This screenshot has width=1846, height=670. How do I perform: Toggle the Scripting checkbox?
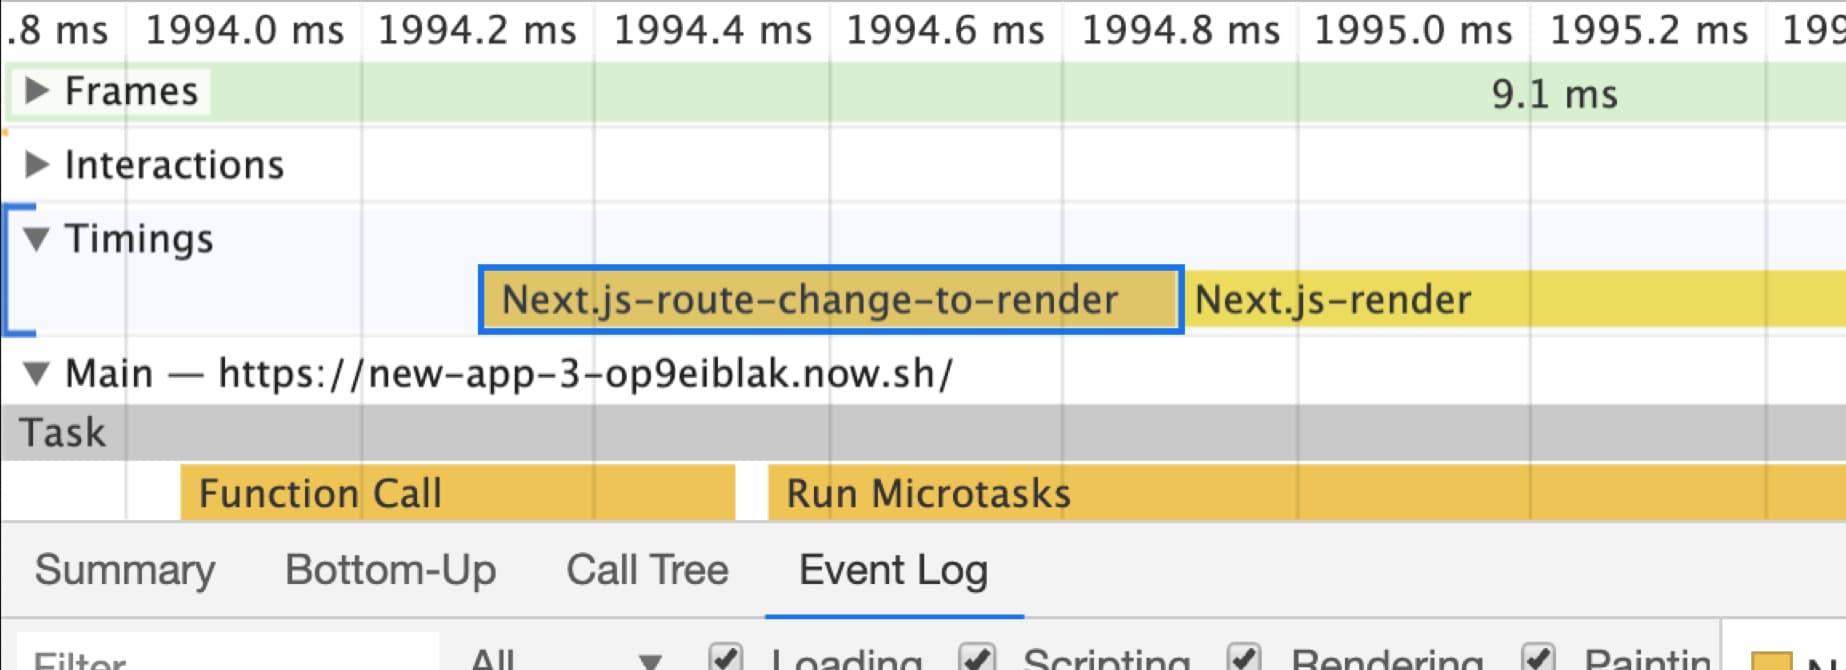point(976,657)
